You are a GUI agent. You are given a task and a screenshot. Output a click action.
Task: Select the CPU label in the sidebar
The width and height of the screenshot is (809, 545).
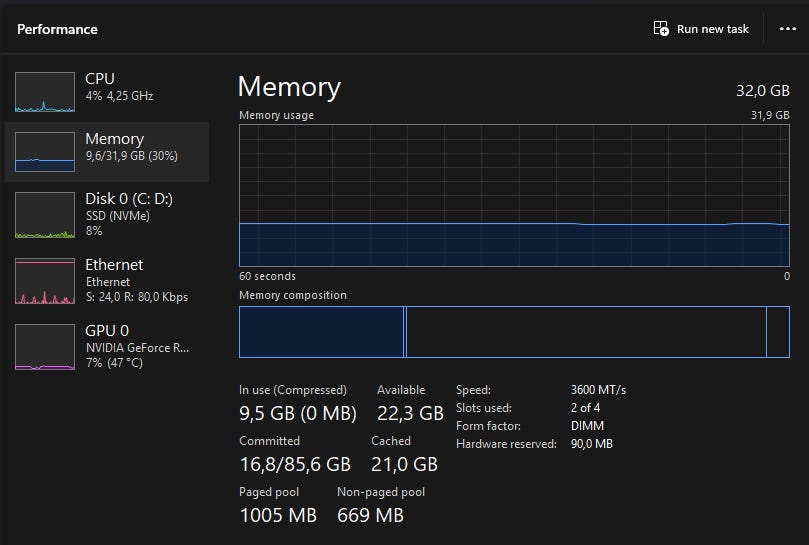(x=100, y=78)
